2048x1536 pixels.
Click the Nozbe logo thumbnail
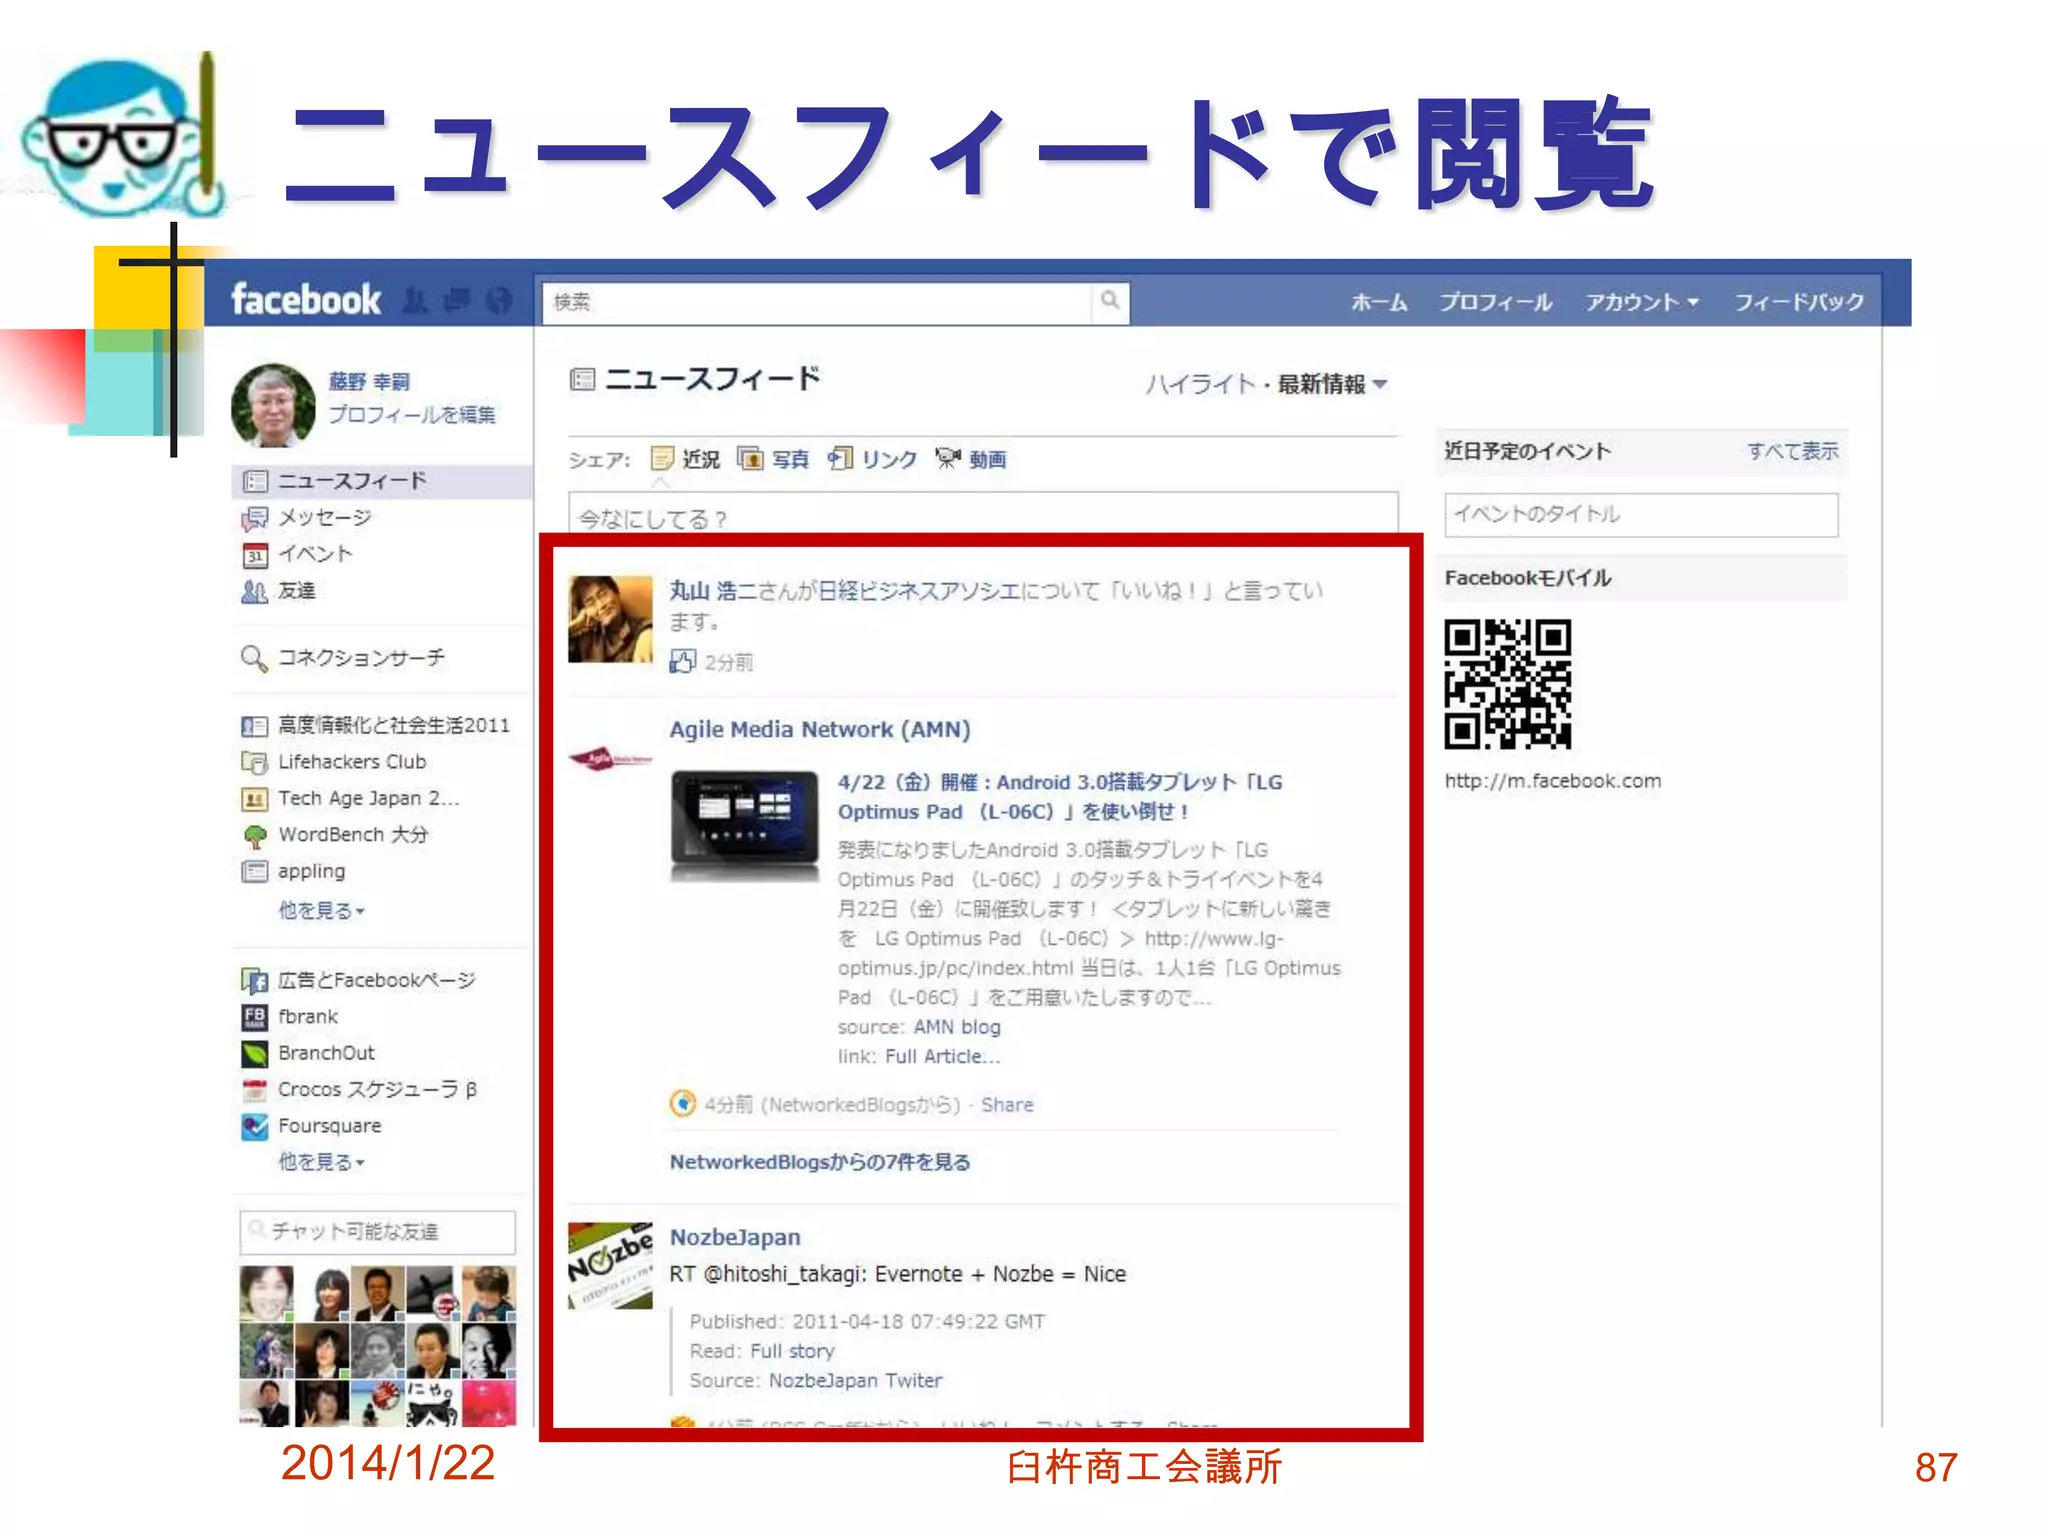click(610, 1265)
